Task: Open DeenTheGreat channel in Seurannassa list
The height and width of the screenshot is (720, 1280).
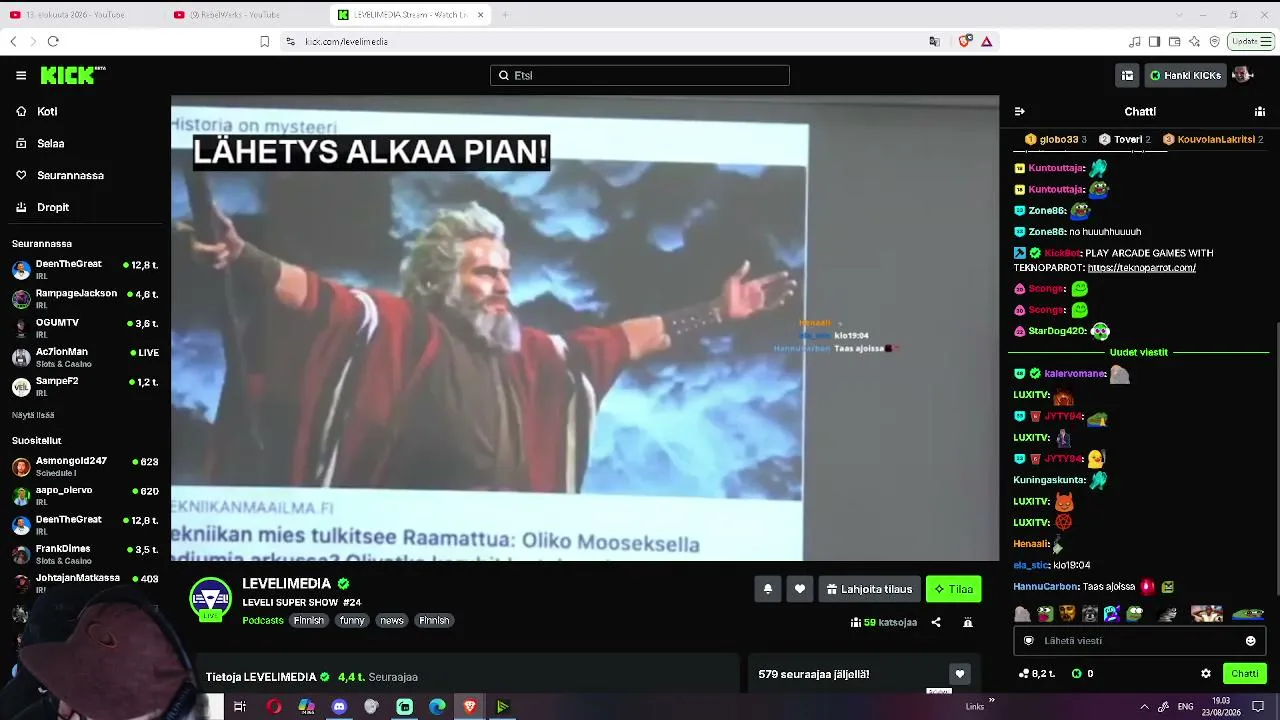Action: tap(85, 269)
